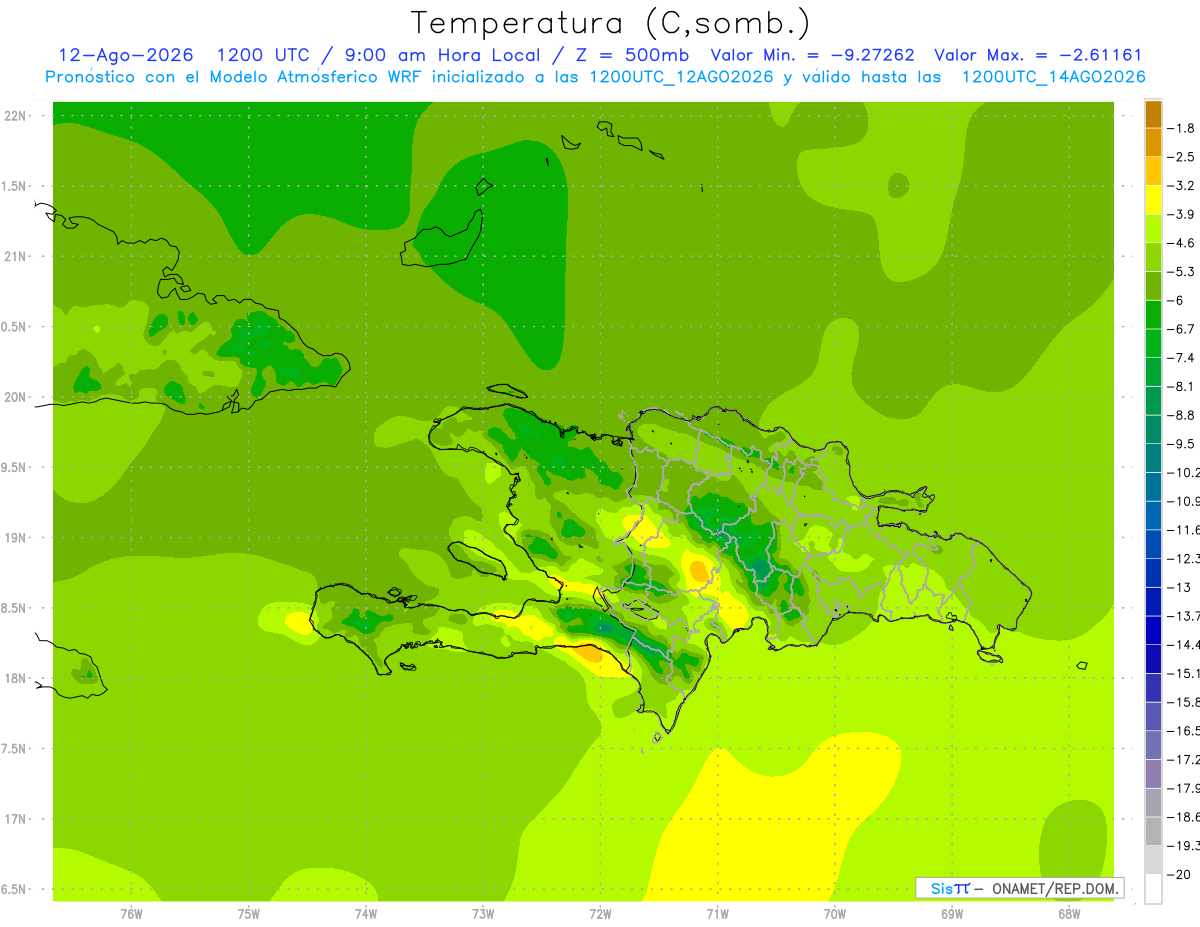
Task: Select the green swatch between -6 and -6.7
Action: click(x=1153, y=315)
